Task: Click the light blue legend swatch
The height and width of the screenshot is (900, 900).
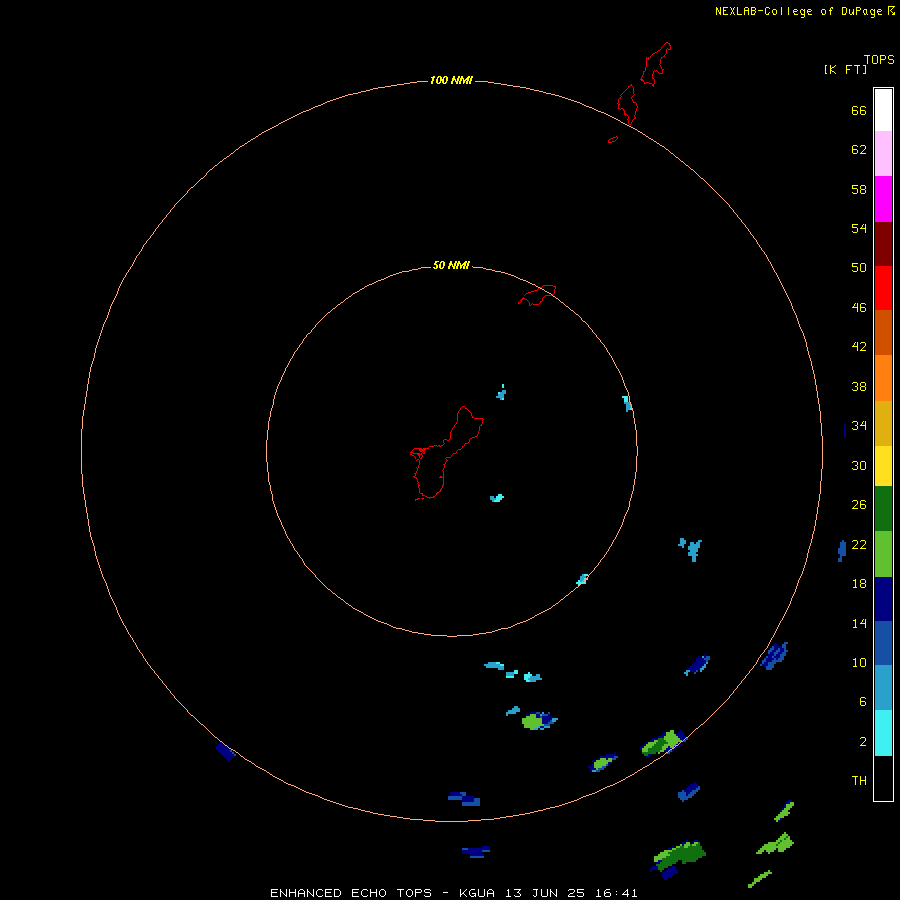Action: click(883, 688)
